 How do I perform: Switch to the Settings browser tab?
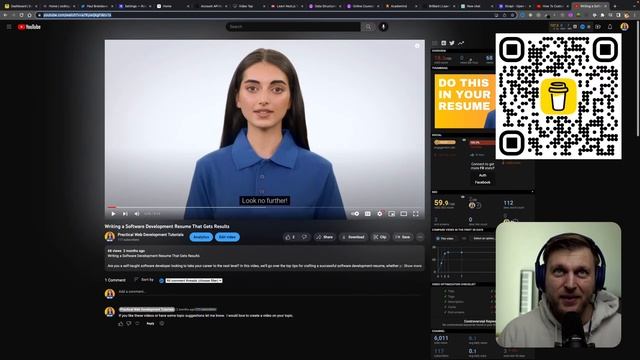point(134,7)
